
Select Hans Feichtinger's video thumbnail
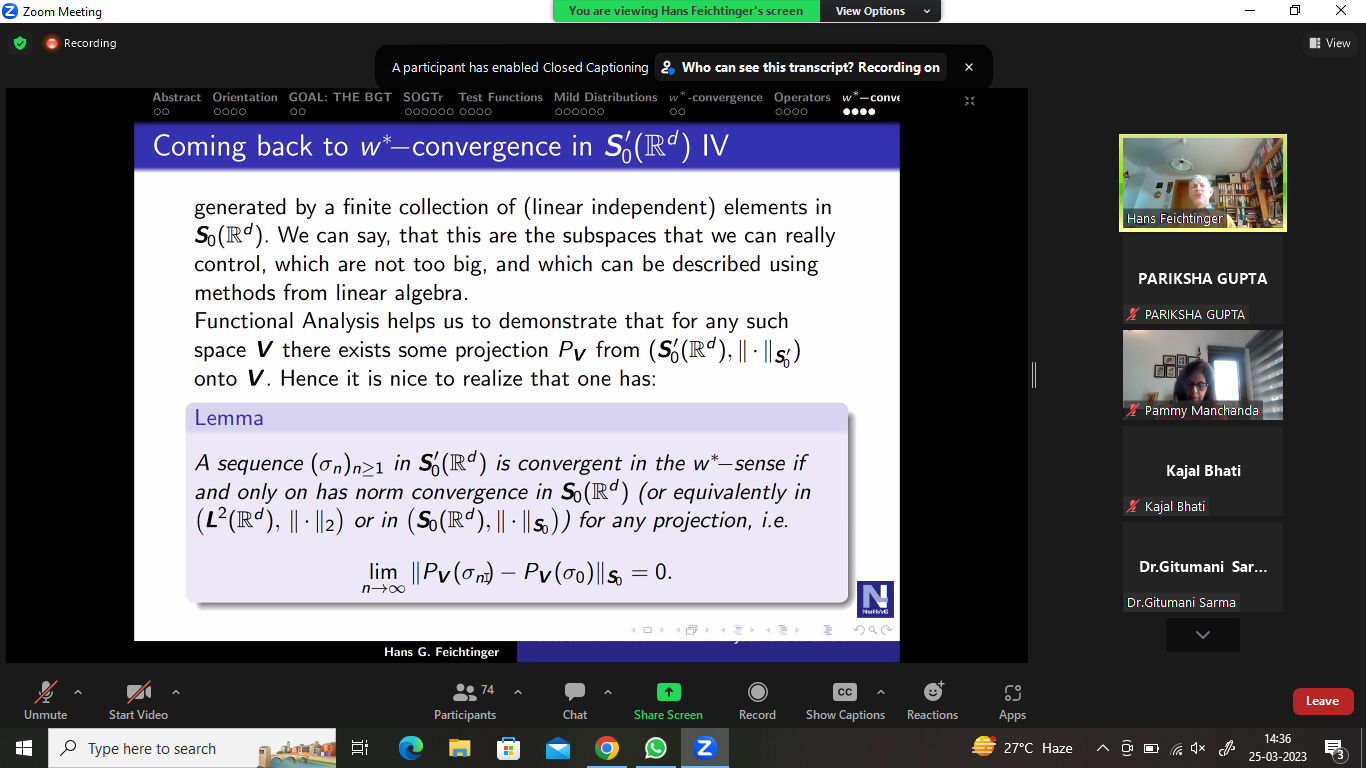coord(1202,182)
